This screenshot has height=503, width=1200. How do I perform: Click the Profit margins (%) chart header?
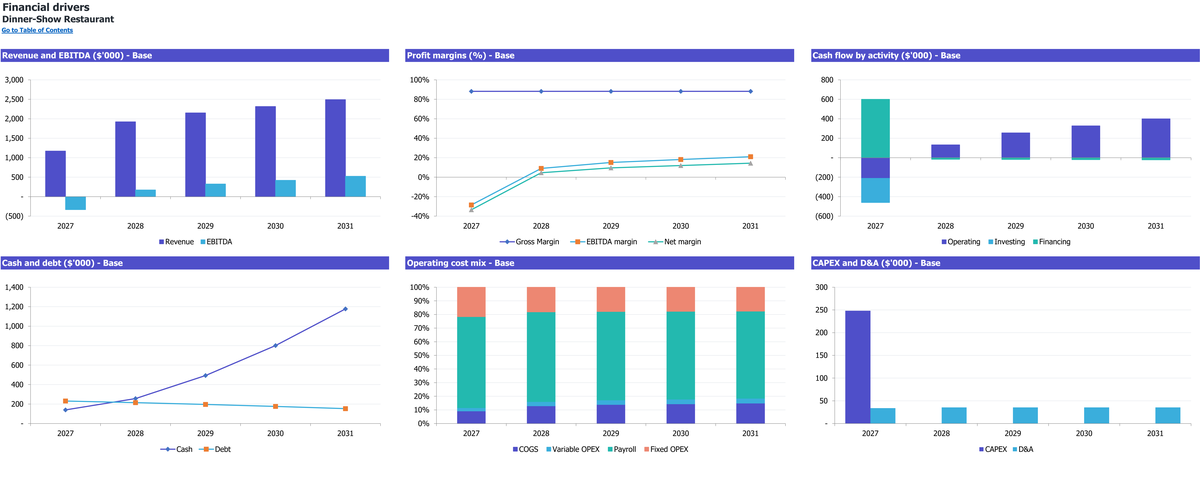pos(600,55)
